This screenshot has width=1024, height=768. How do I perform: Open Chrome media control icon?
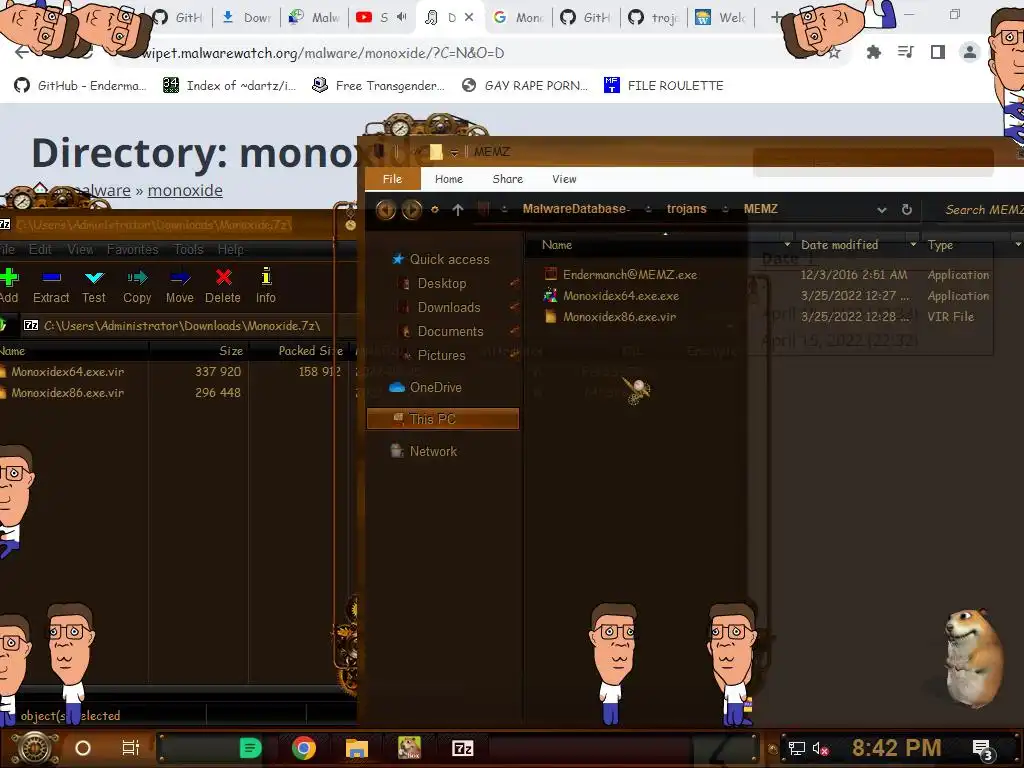tap(905, 52)
